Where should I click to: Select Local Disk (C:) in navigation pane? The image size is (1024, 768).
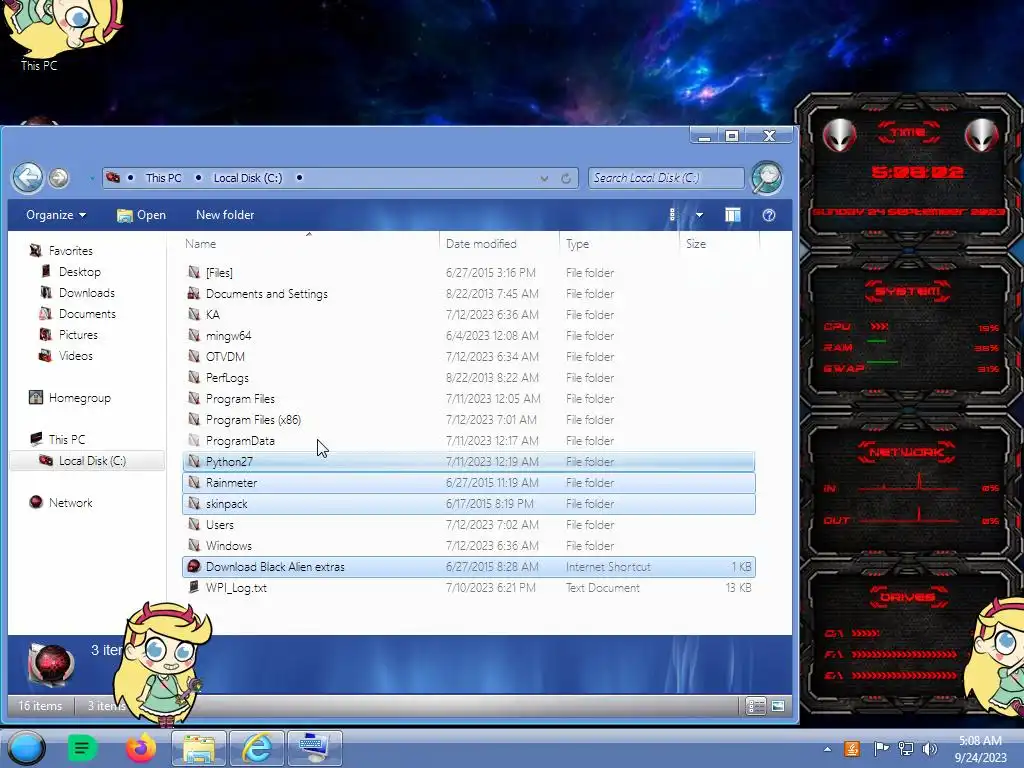[x=91, y=460]
